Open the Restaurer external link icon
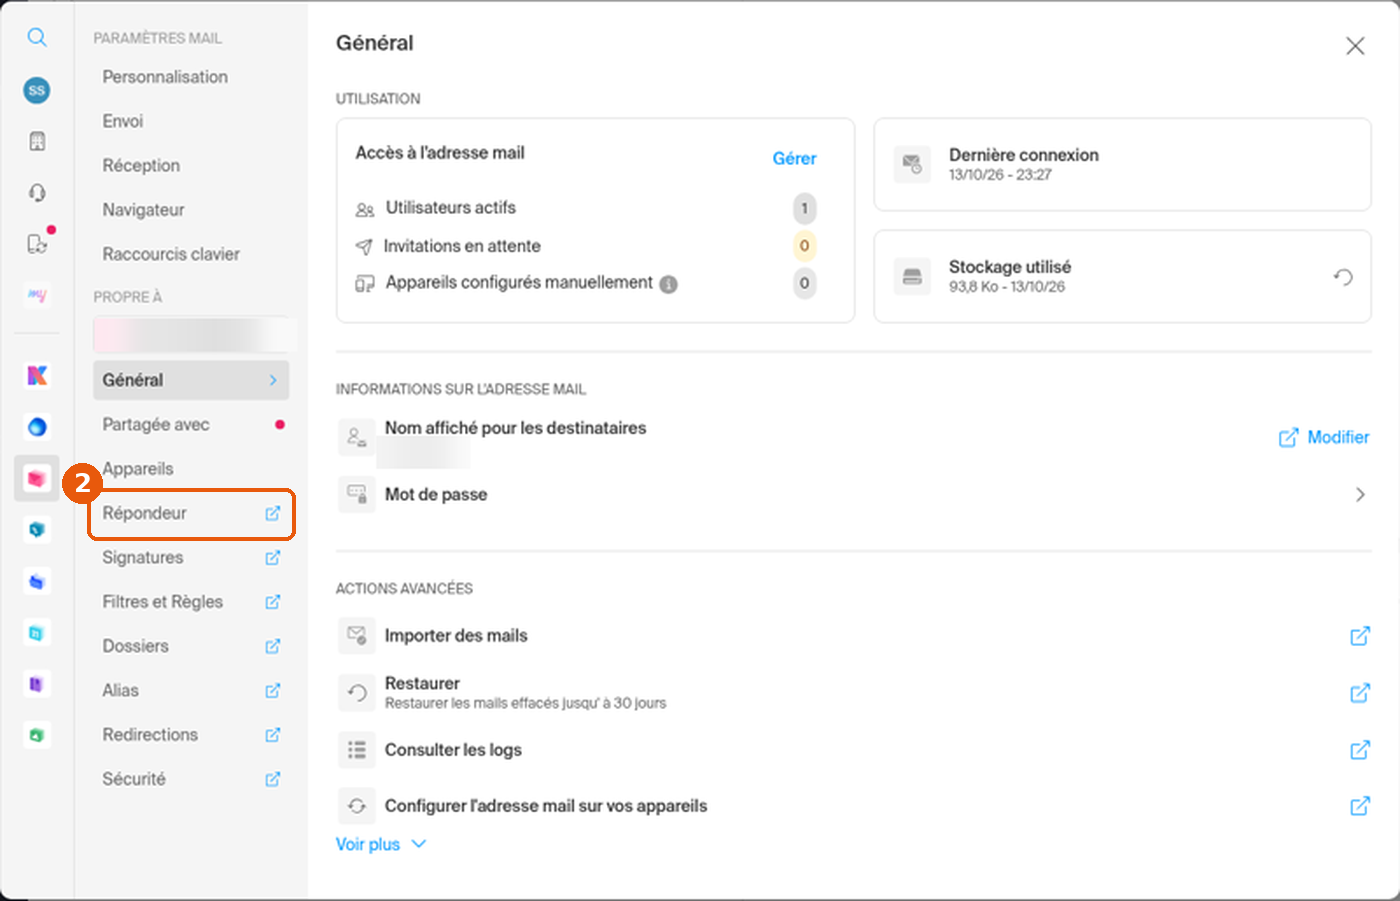The width and height of the screenshot is (1400, 901). click(x=1360, y=693)
